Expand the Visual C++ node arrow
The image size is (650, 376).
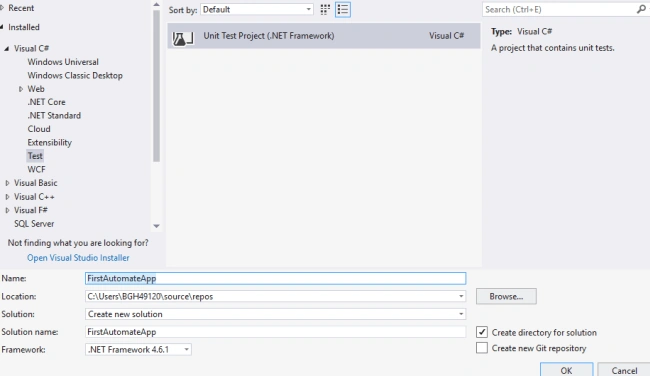coord(7,196)
